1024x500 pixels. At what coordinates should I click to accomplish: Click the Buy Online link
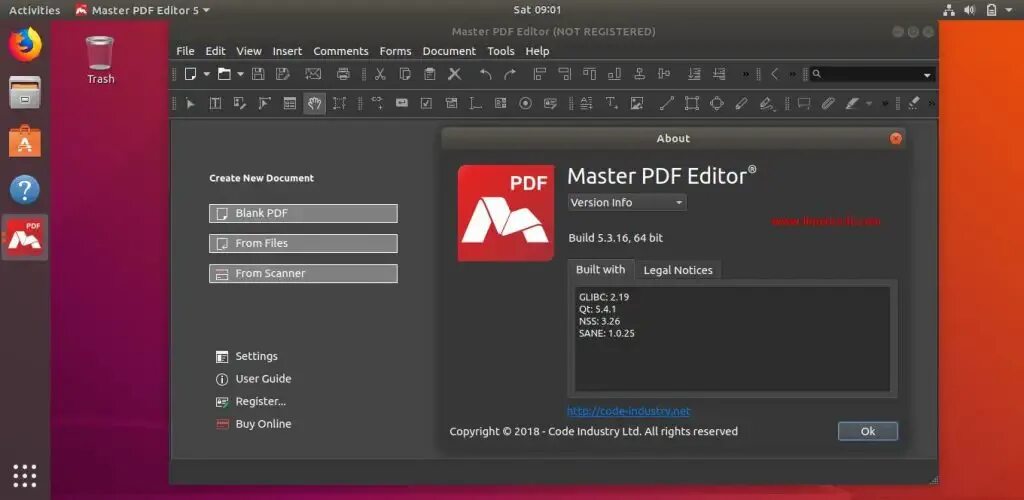[253, 424]
